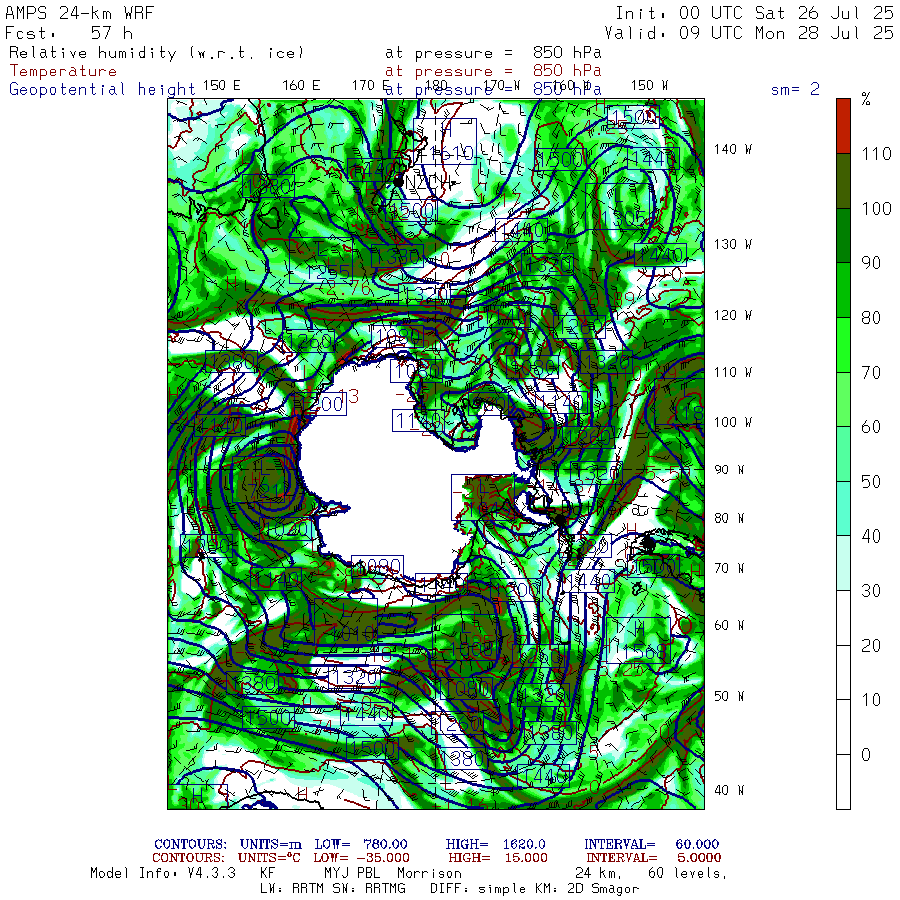Click the '90 W' longitude label

coord(729,470)
